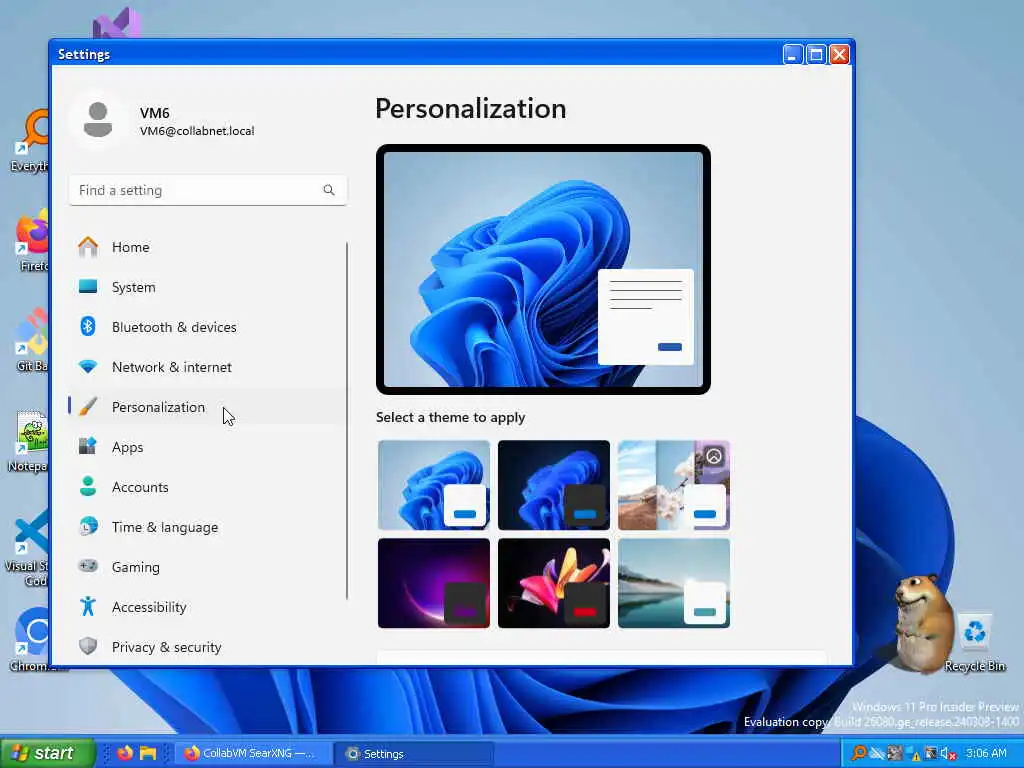Select the Visual Studio desktop icon
Image resolution: width=1024 pixels, height=768 pixels.
click(x=116, y=24)
